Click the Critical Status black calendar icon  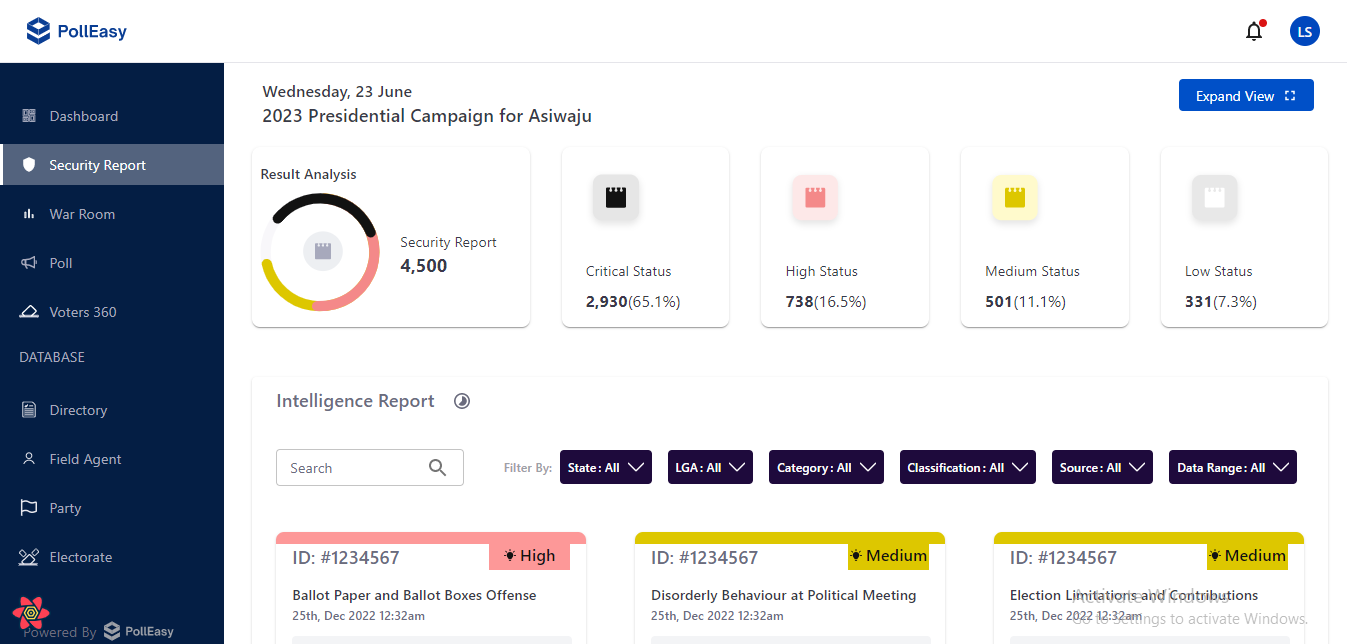pos(615,197)
